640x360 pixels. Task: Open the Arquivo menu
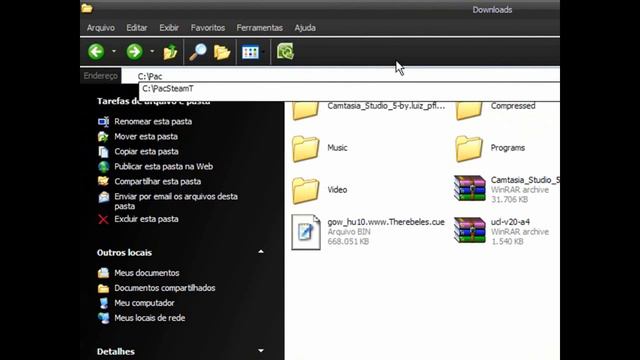pyautogui.click(x=100, y=28)
